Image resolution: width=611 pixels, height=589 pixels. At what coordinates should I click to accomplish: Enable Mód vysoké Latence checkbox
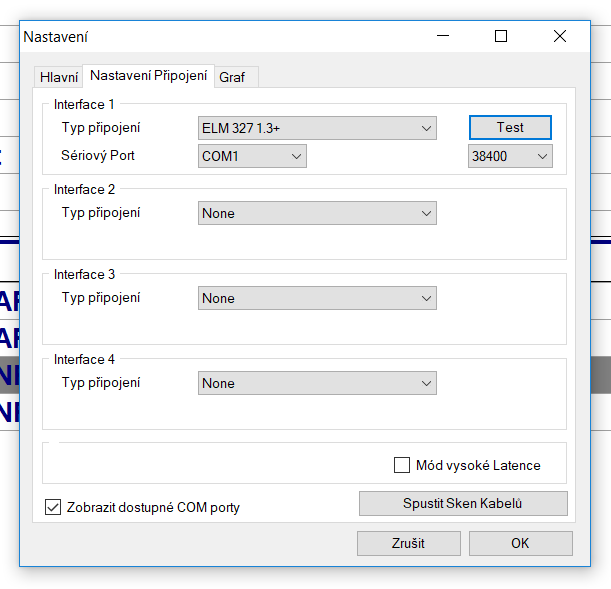pos(402,465)
